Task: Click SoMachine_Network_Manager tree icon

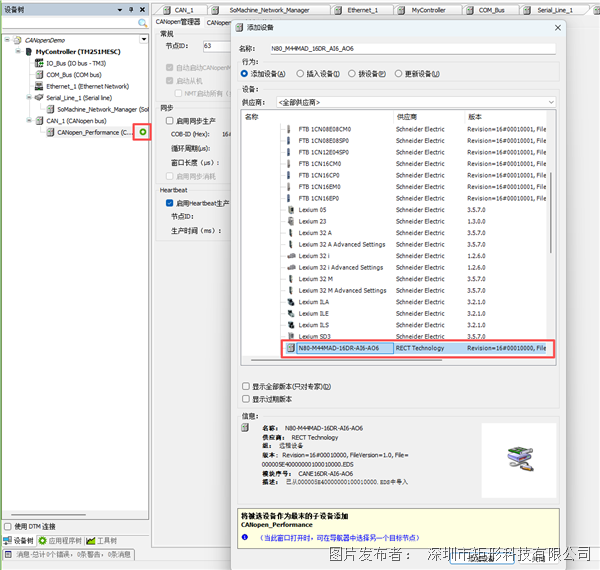Action: [x=50, y=109]
